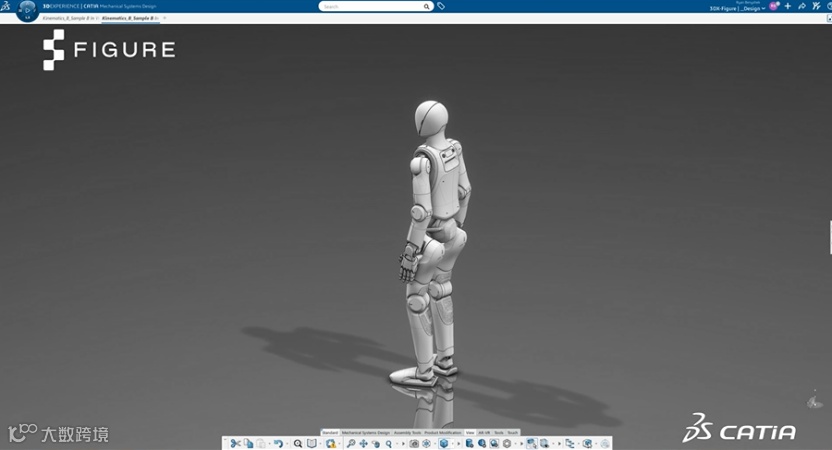Viewport: 832px width, 450px height.
Task: Click the blue sphere display icon
Action: point(482,444)
